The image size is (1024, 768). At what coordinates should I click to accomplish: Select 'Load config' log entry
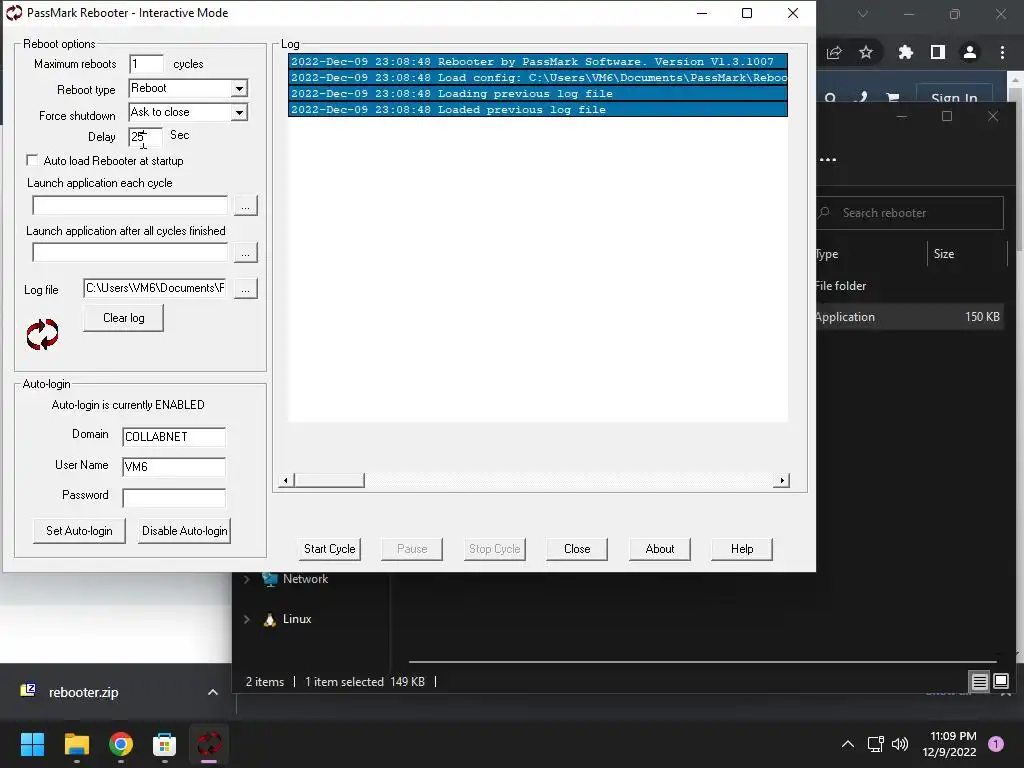click(537, 78)
